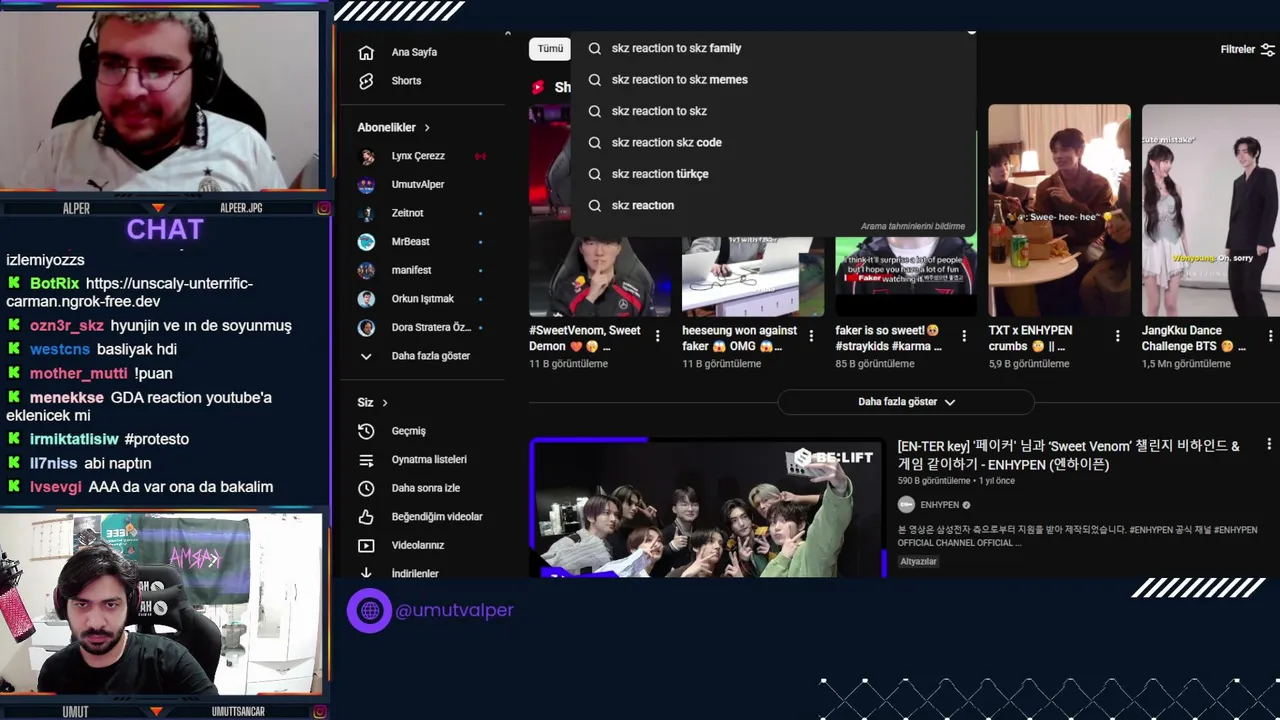The height and width of the screenshot is (720, 1280).
Task: Open options menu for heeseung won short
Action: click(x=811, y=337)
